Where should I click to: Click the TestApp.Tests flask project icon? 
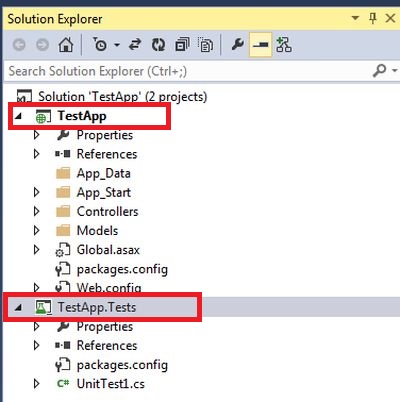43,307
